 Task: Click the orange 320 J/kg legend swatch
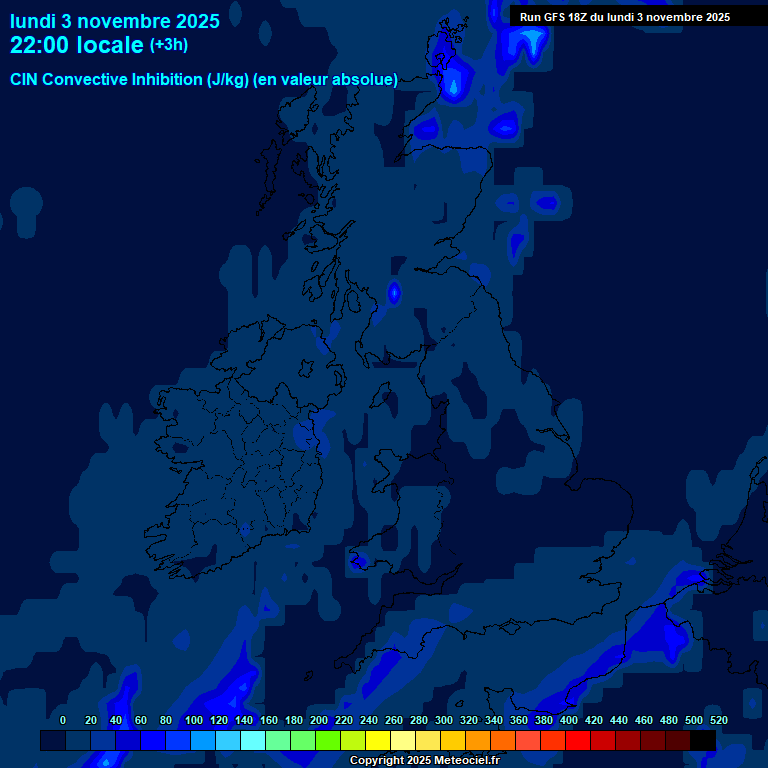click(x=478, y=740)
